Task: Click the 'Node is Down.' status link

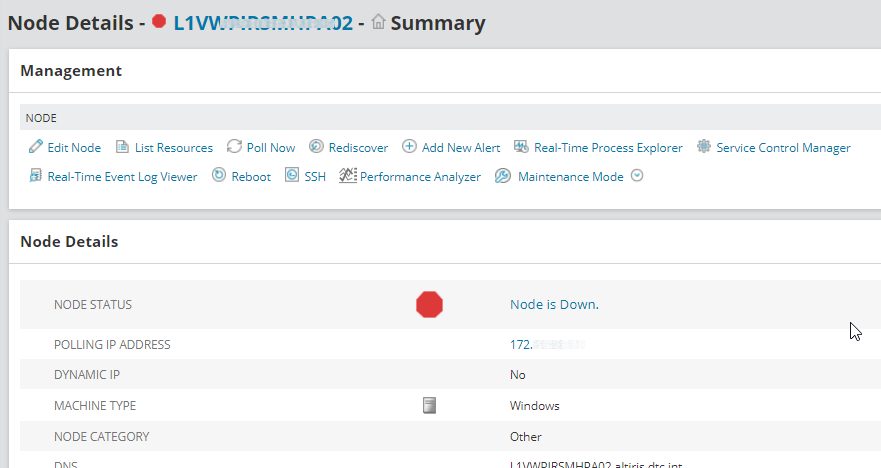Action: [x=555, y=305]
